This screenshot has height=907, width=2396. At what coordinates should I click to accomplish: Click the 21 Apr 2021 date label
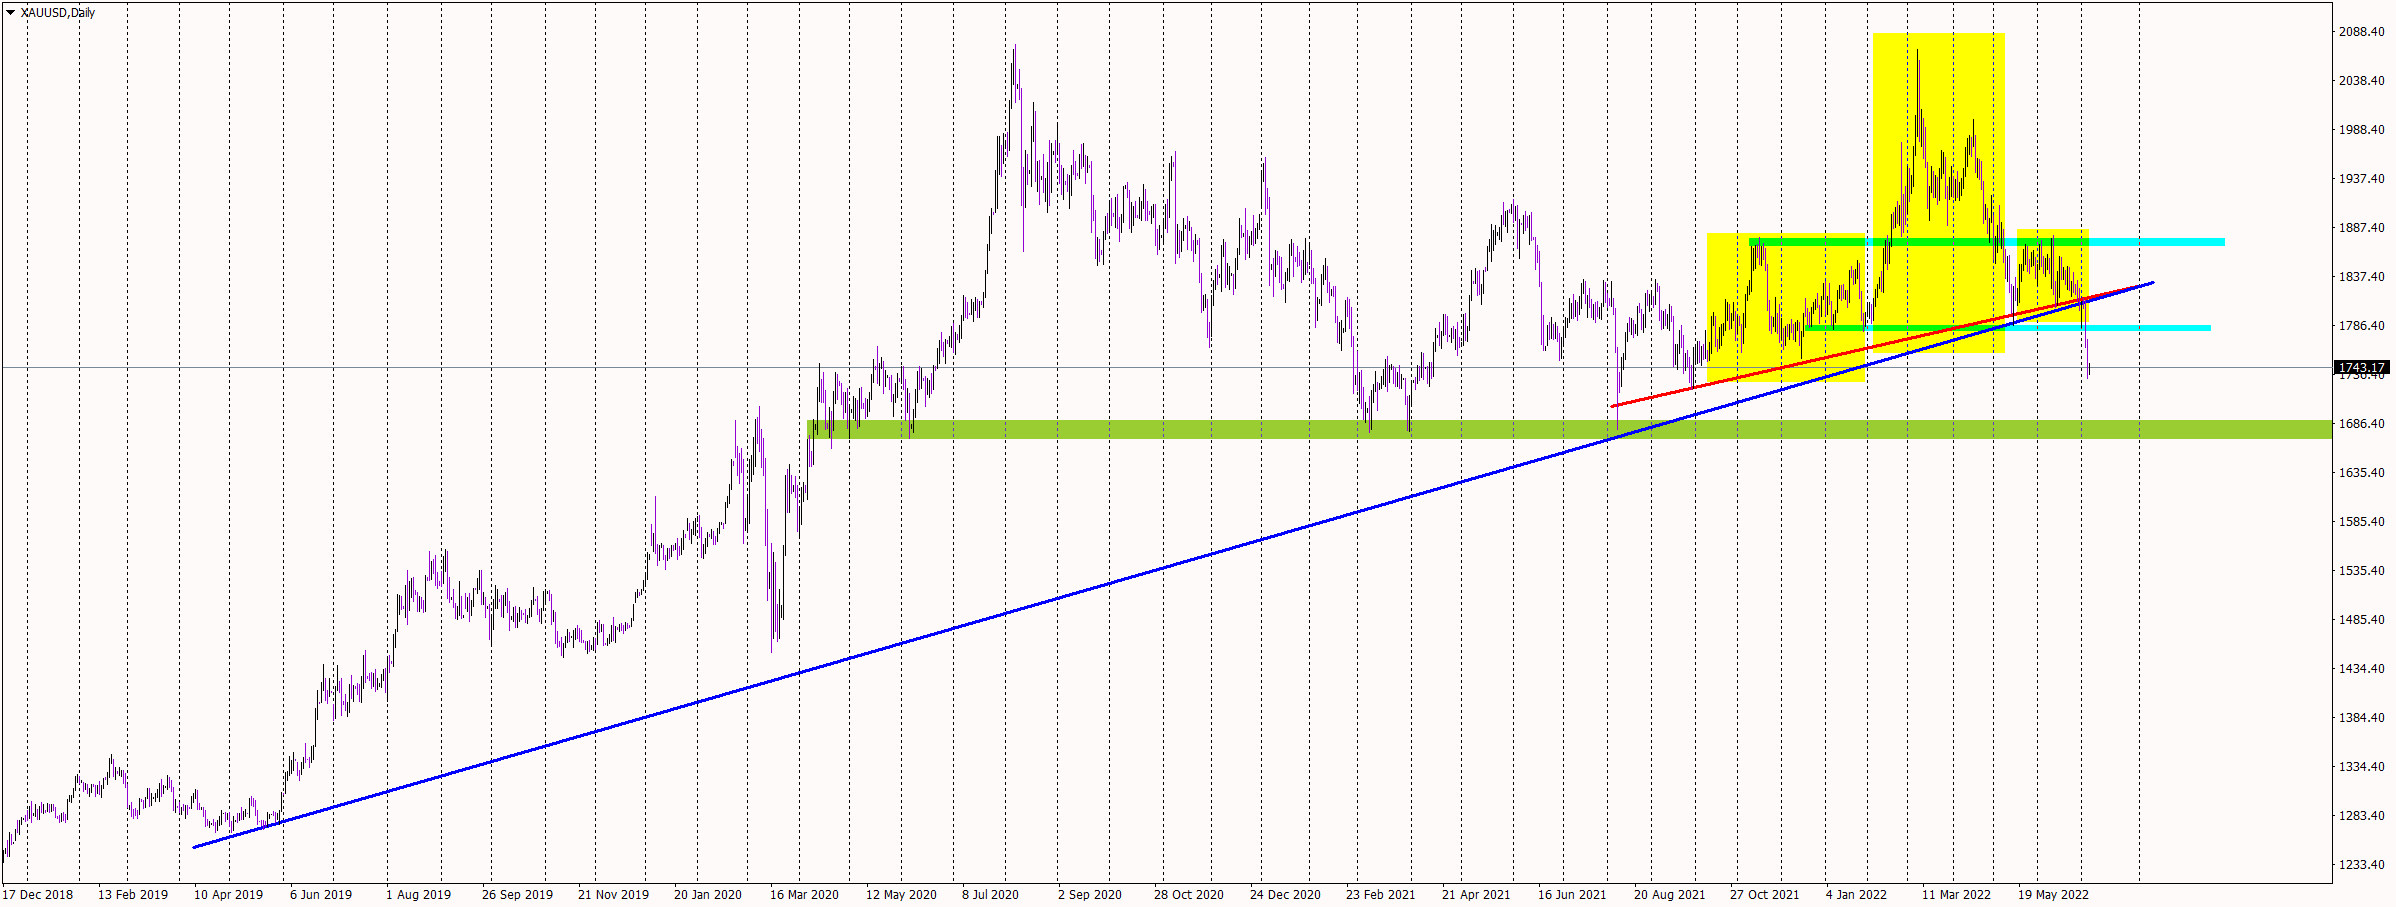pos(1476,895)
